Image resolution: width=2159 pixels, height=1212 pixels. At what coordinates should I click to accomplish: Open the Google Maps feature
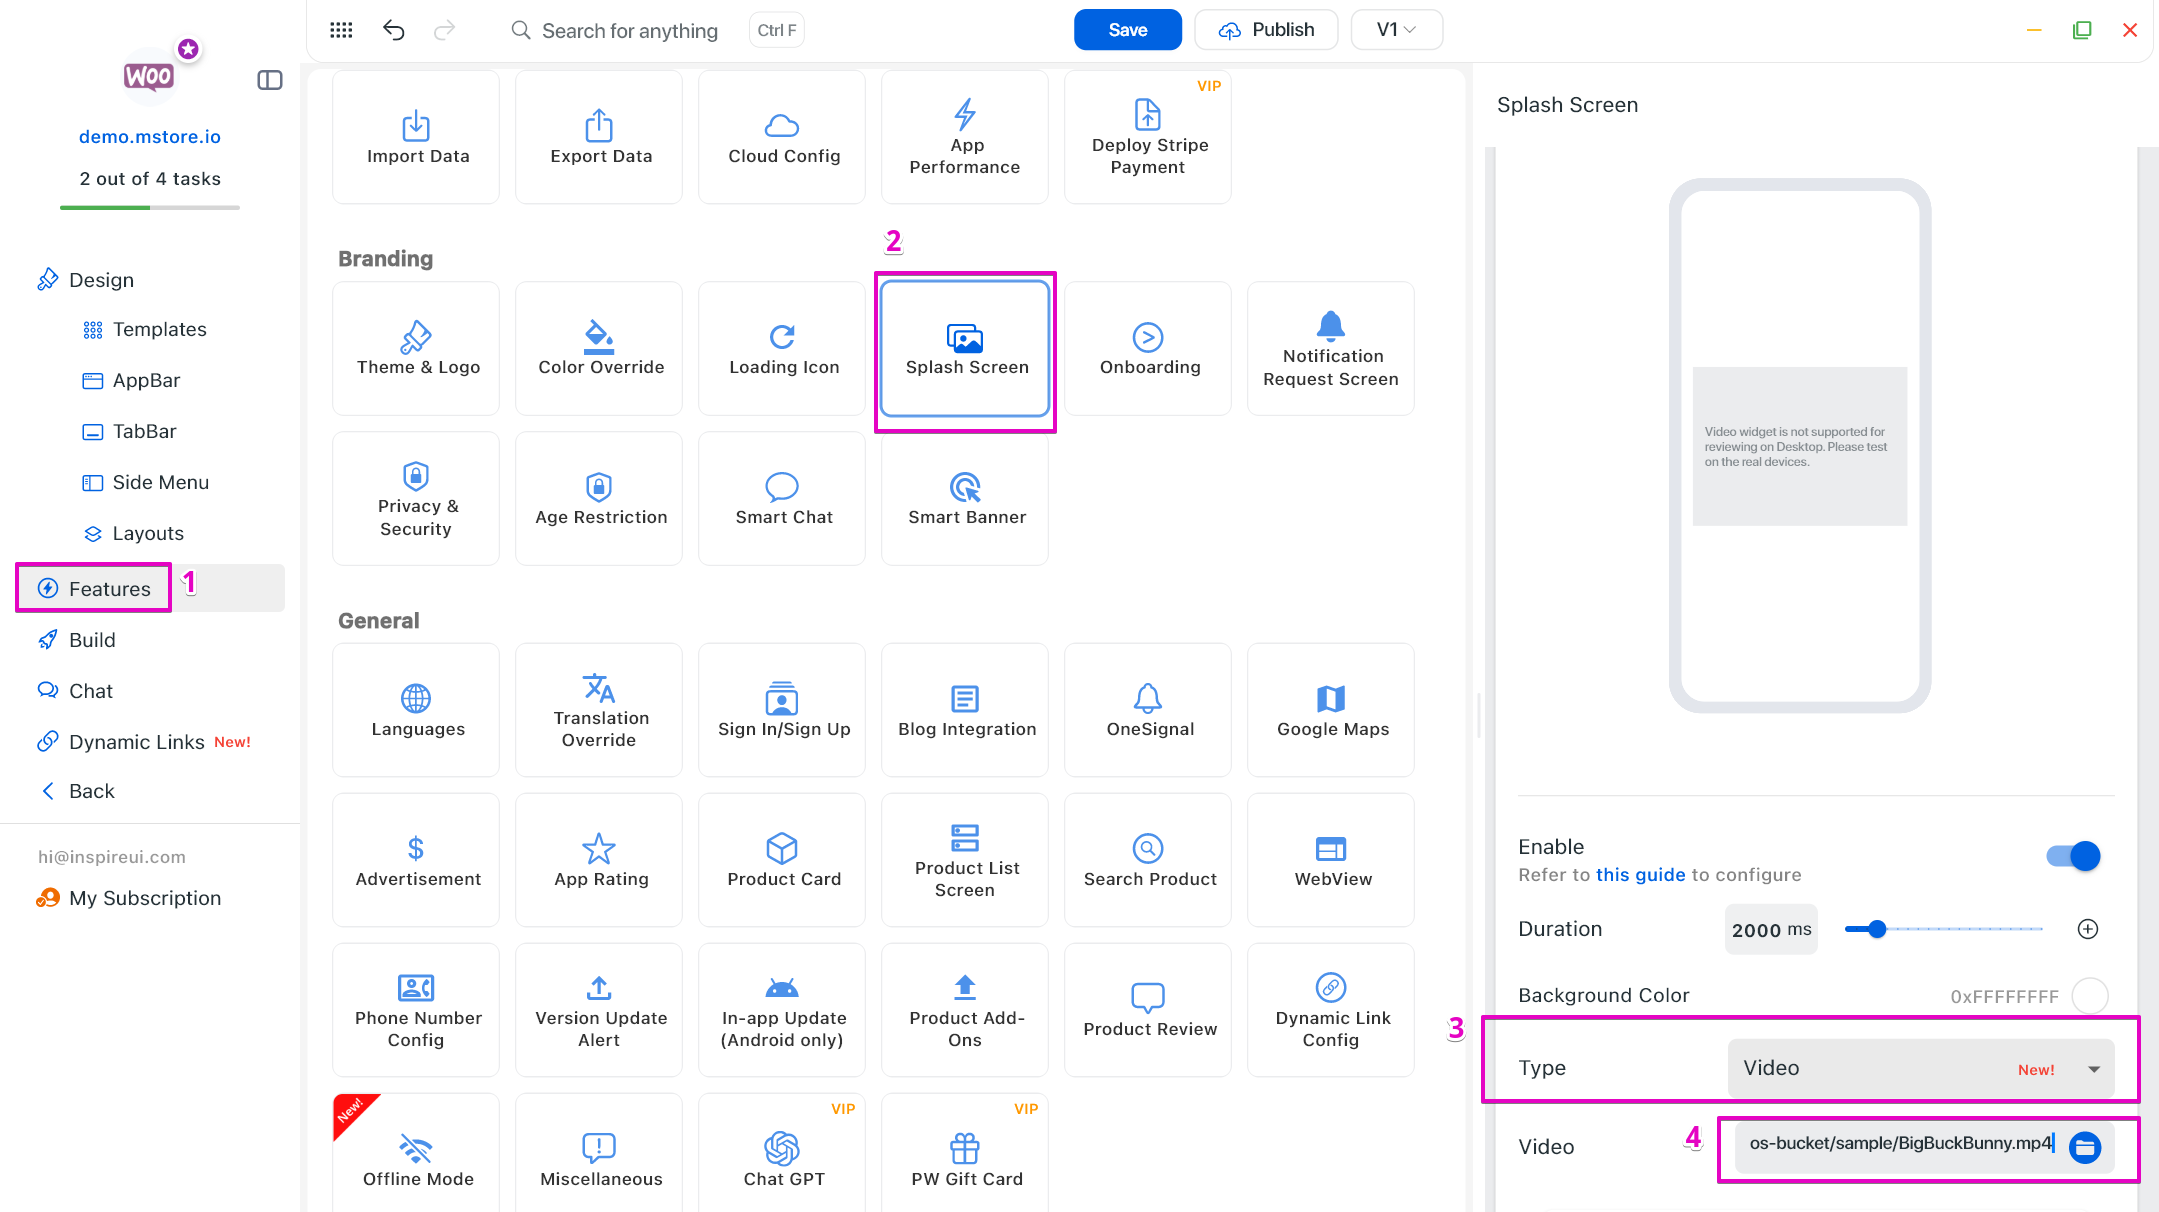pyautogui.click(x=1331, y=710)
